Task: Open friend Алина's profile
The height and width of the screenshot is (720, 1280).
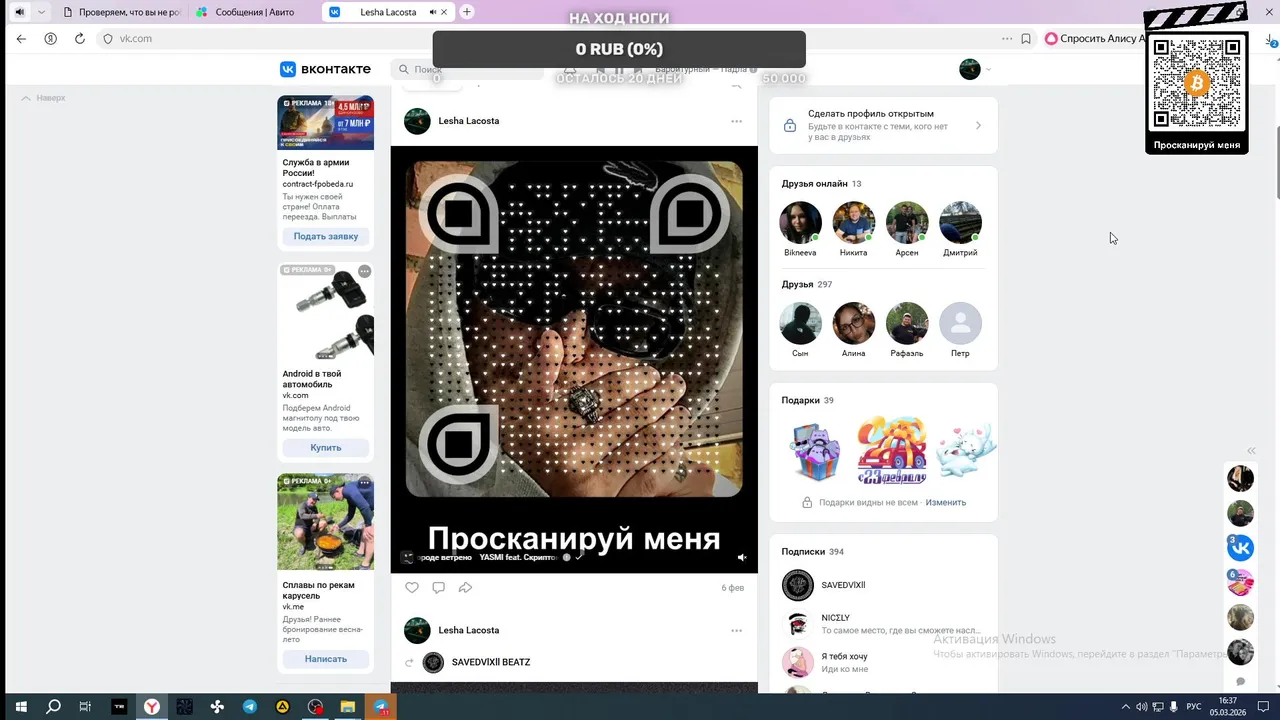Action: [x=853, y=323]
